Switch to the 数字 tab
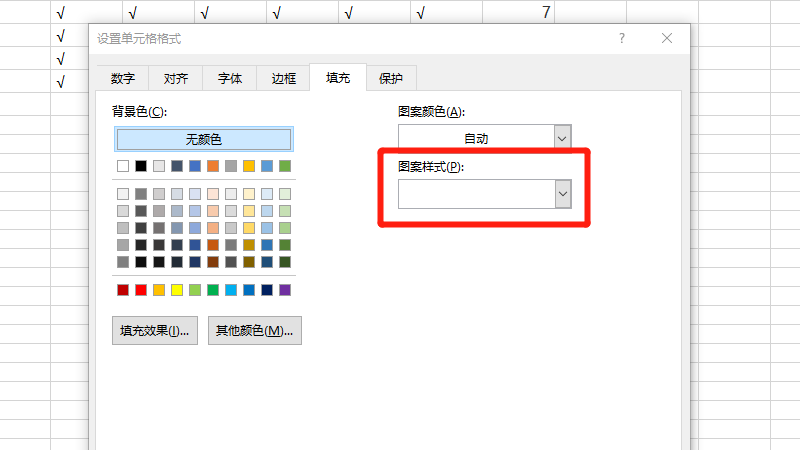 click(123, 78)
